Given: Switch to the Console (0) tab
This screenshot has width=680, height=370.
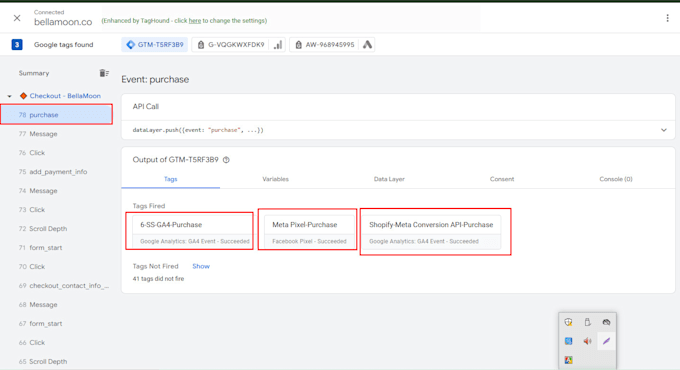Looking at the screenshot, I should 616,179.
